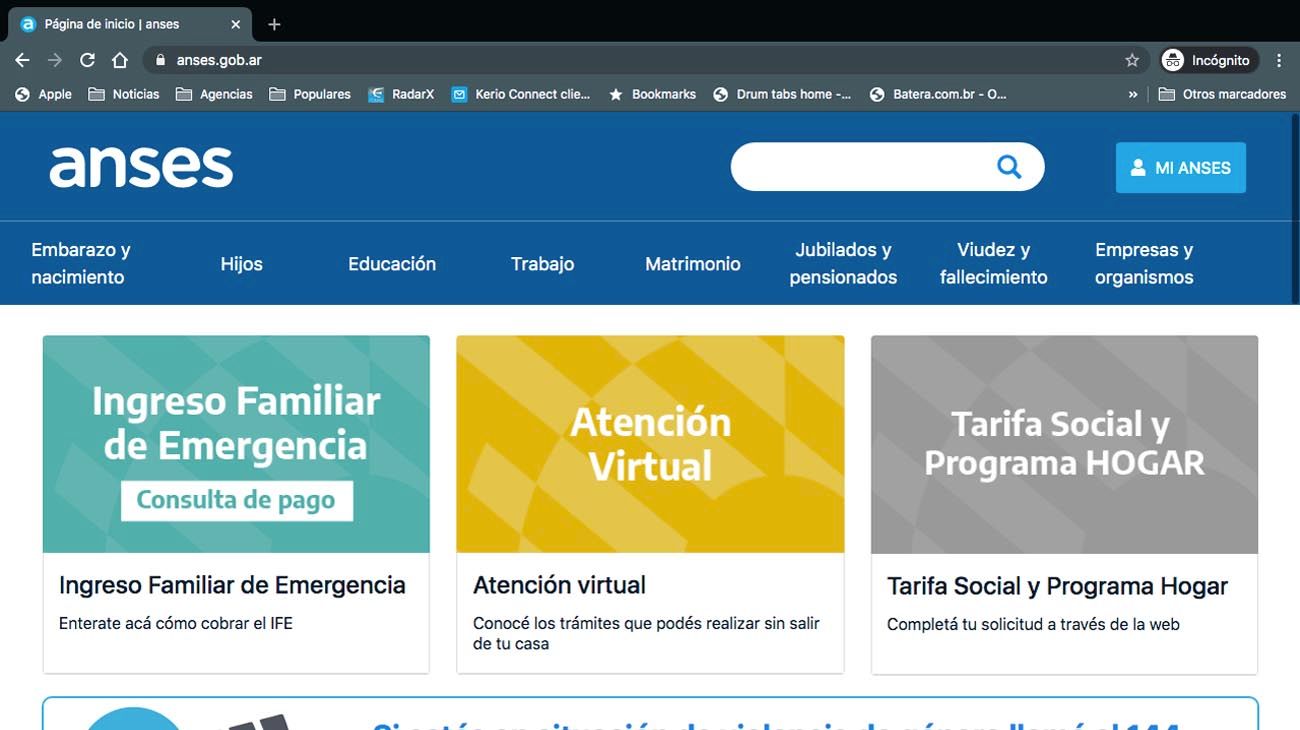Screen dimensions: 1300x730
Task: Click the padlock site security icon
Action: click(x=160, y=60)
